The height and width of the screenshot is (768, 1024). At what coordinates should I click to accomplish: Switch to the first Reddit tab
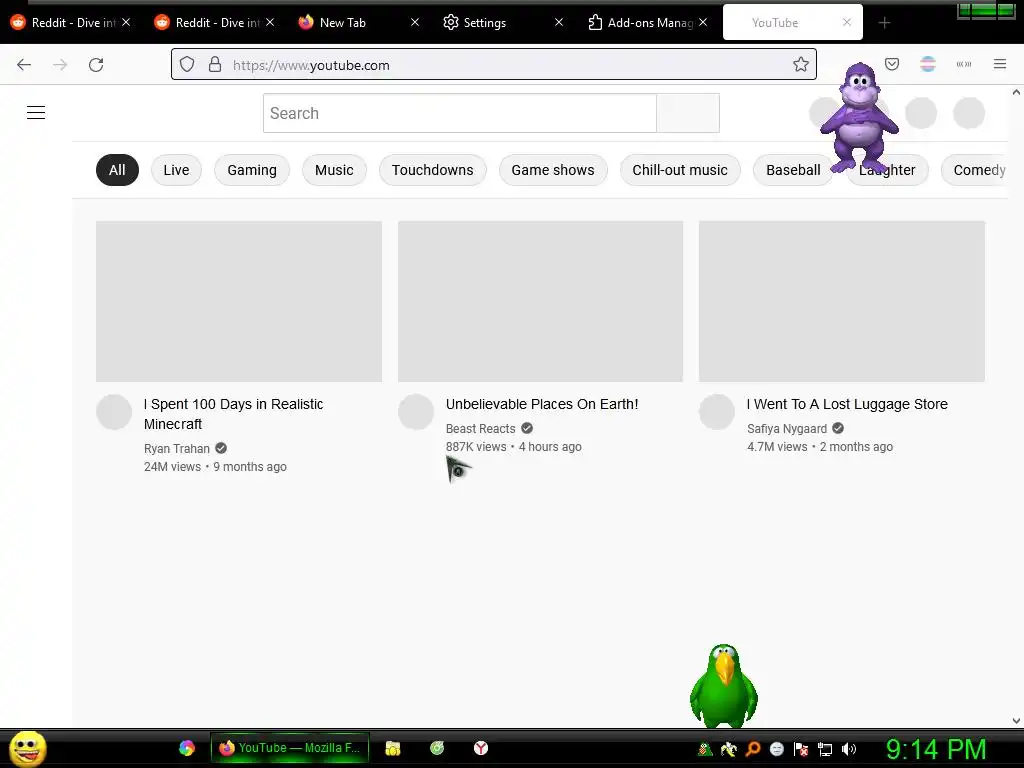pyautogui.click(x=69, y=23)
